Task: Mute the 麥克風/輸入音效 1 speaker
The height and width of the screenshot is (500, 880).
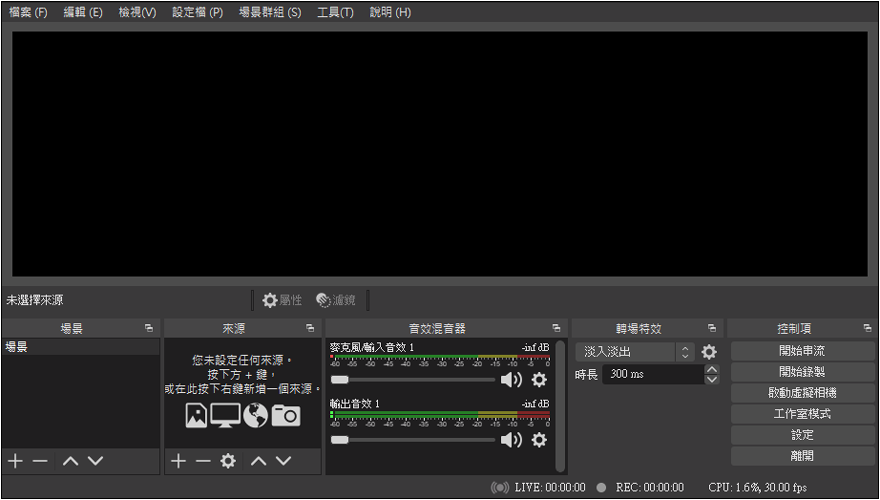Action: coord(511,380)
